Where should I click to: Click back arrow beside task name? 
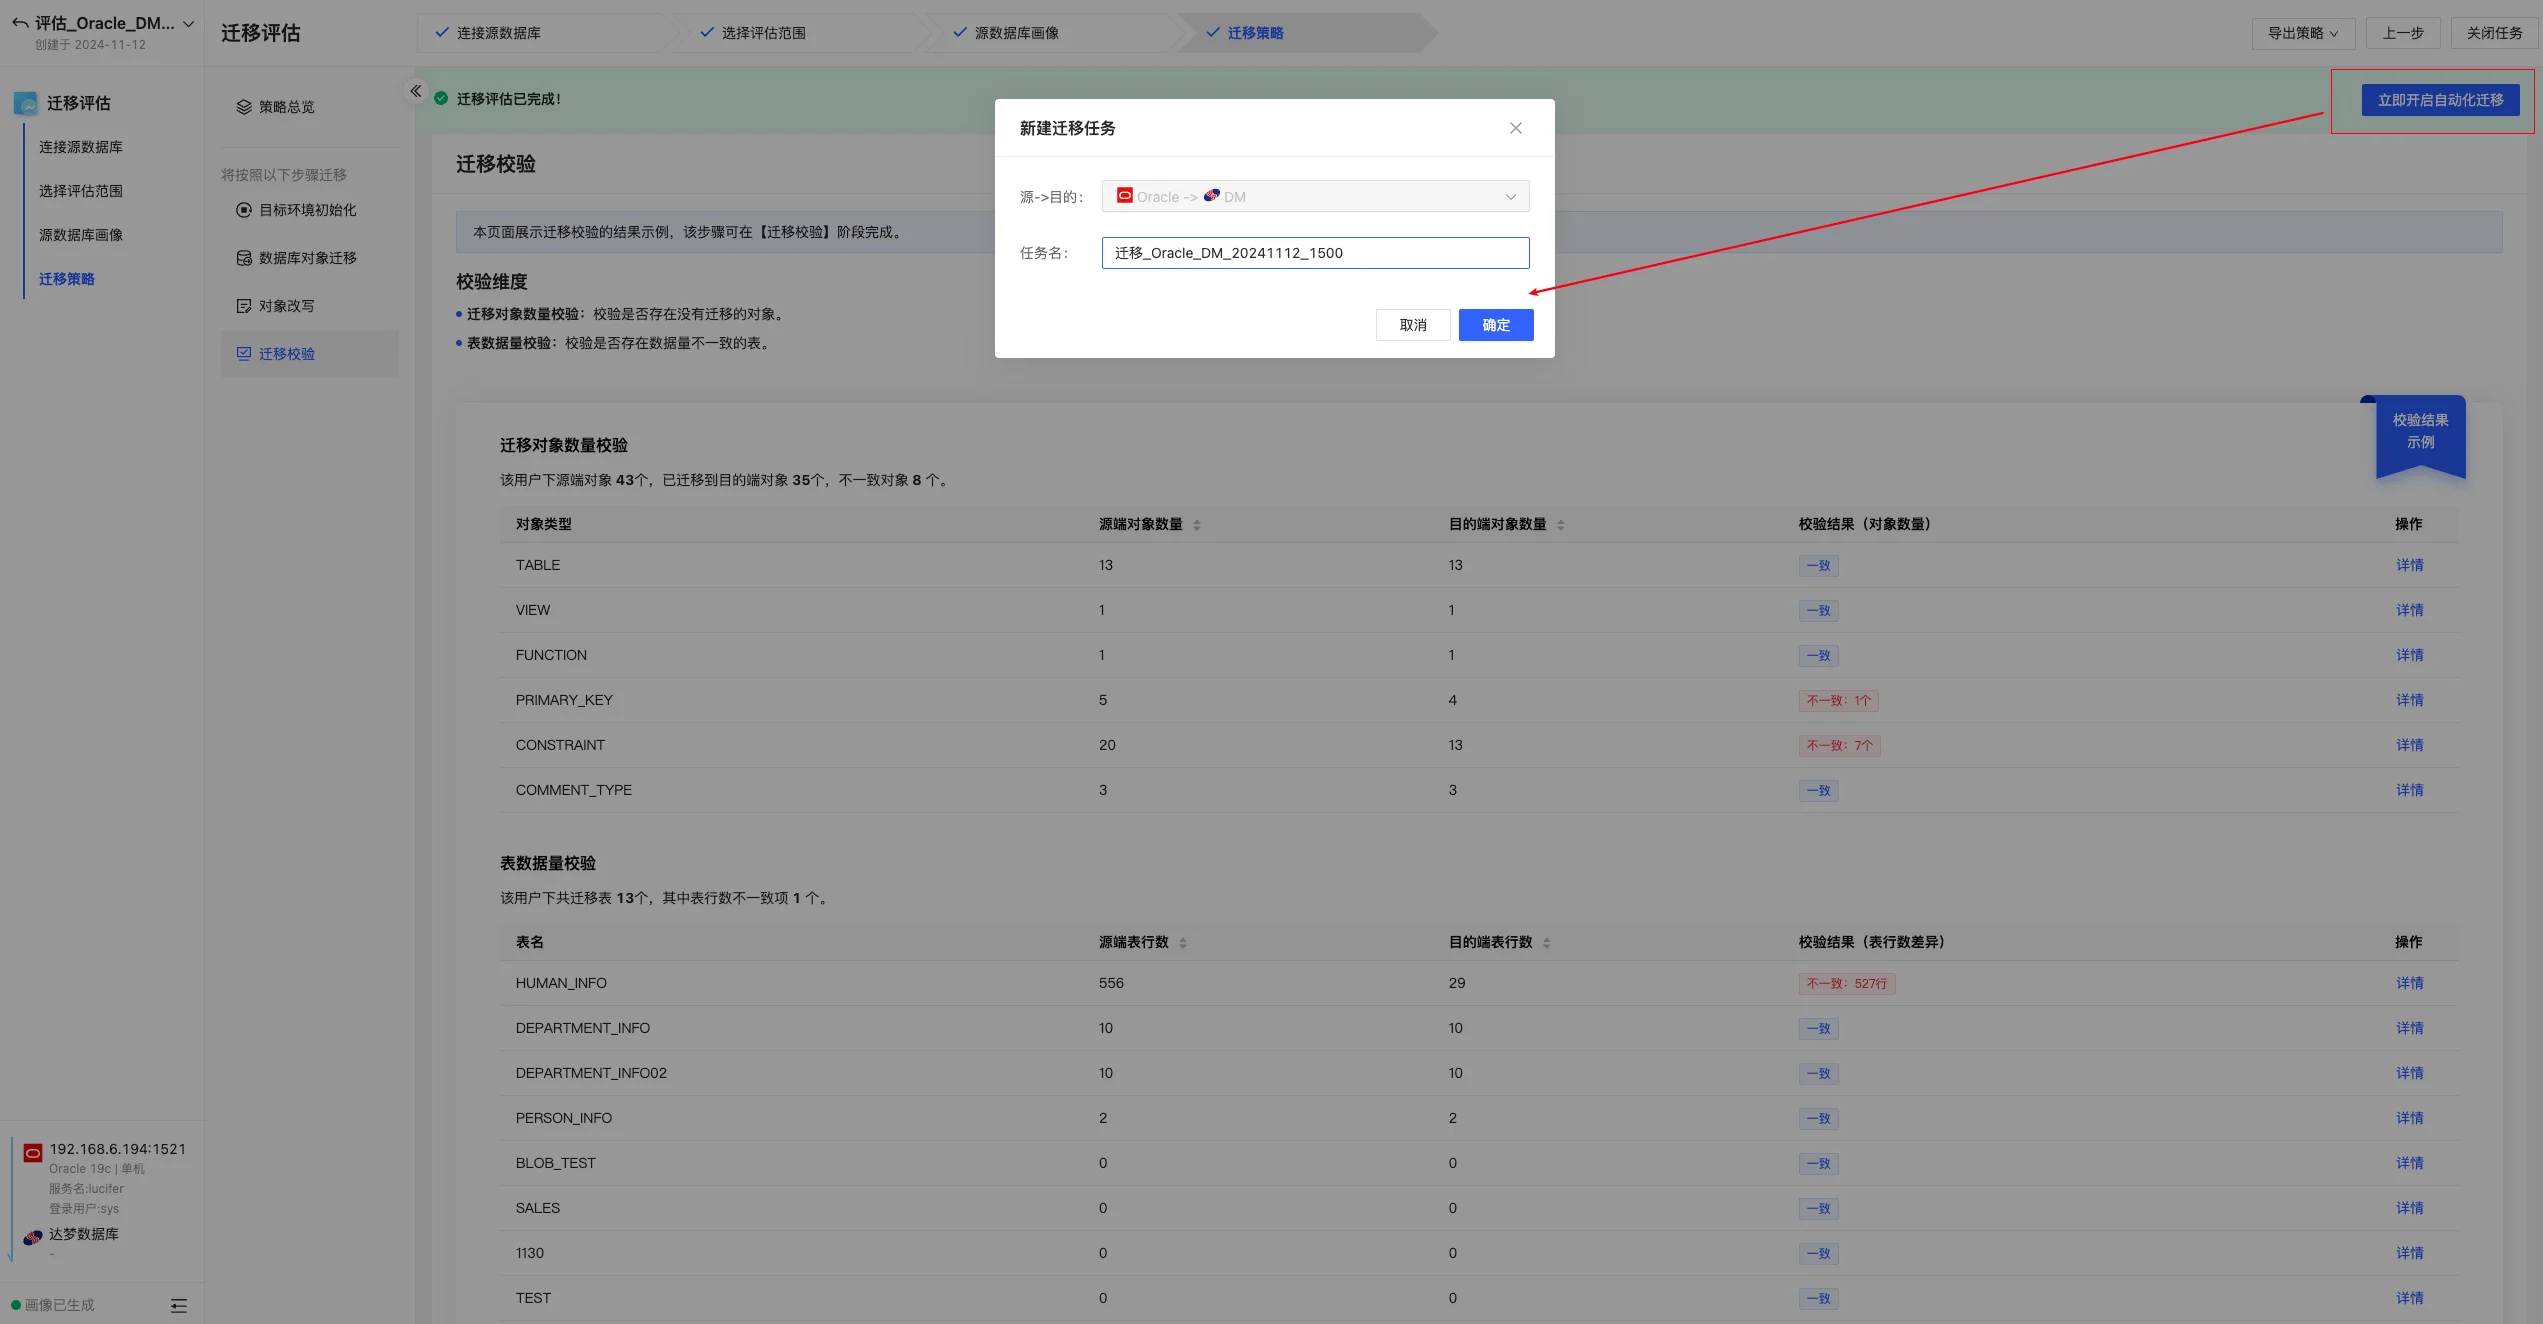[19, 23]
